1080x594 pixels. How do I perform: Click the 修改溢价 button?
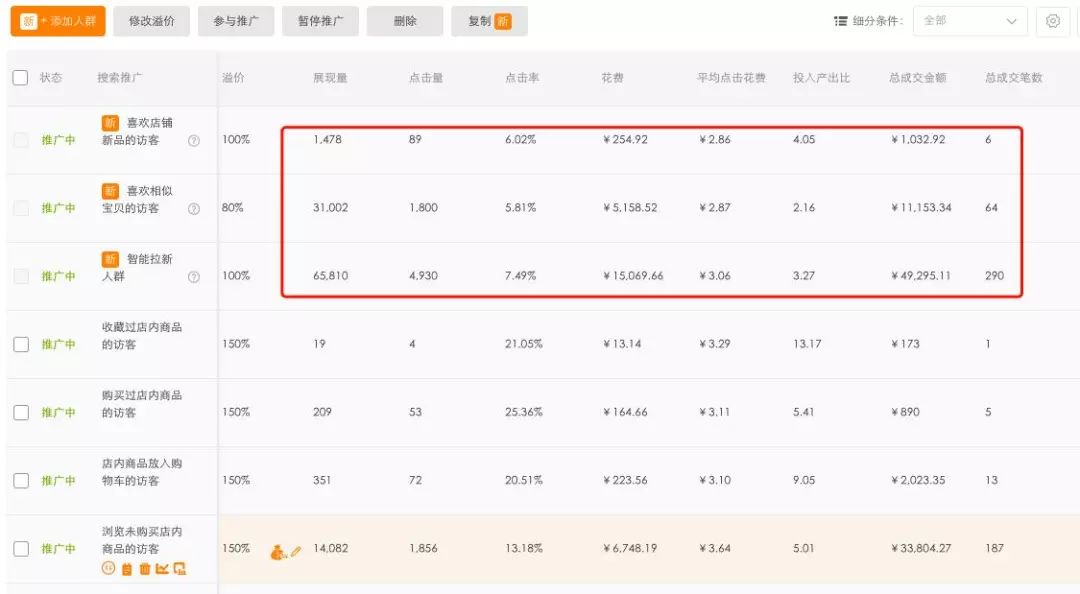point(152,21)
